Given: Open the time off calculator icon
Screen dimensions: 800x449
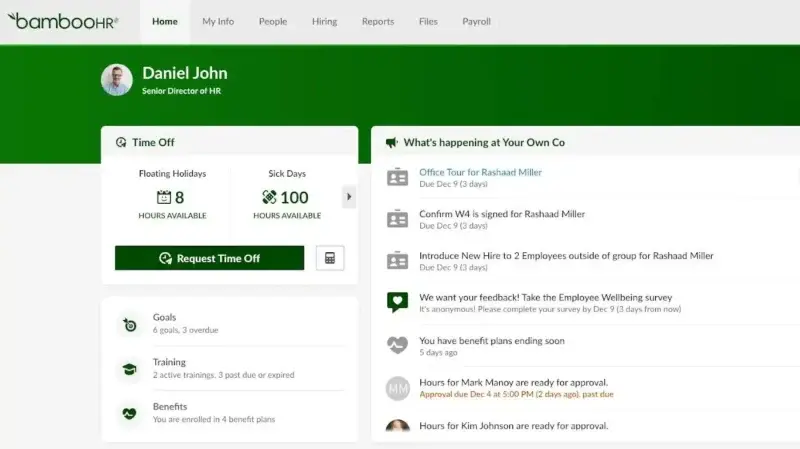Looking at the screenshot, I should click(x=330, y=258).
